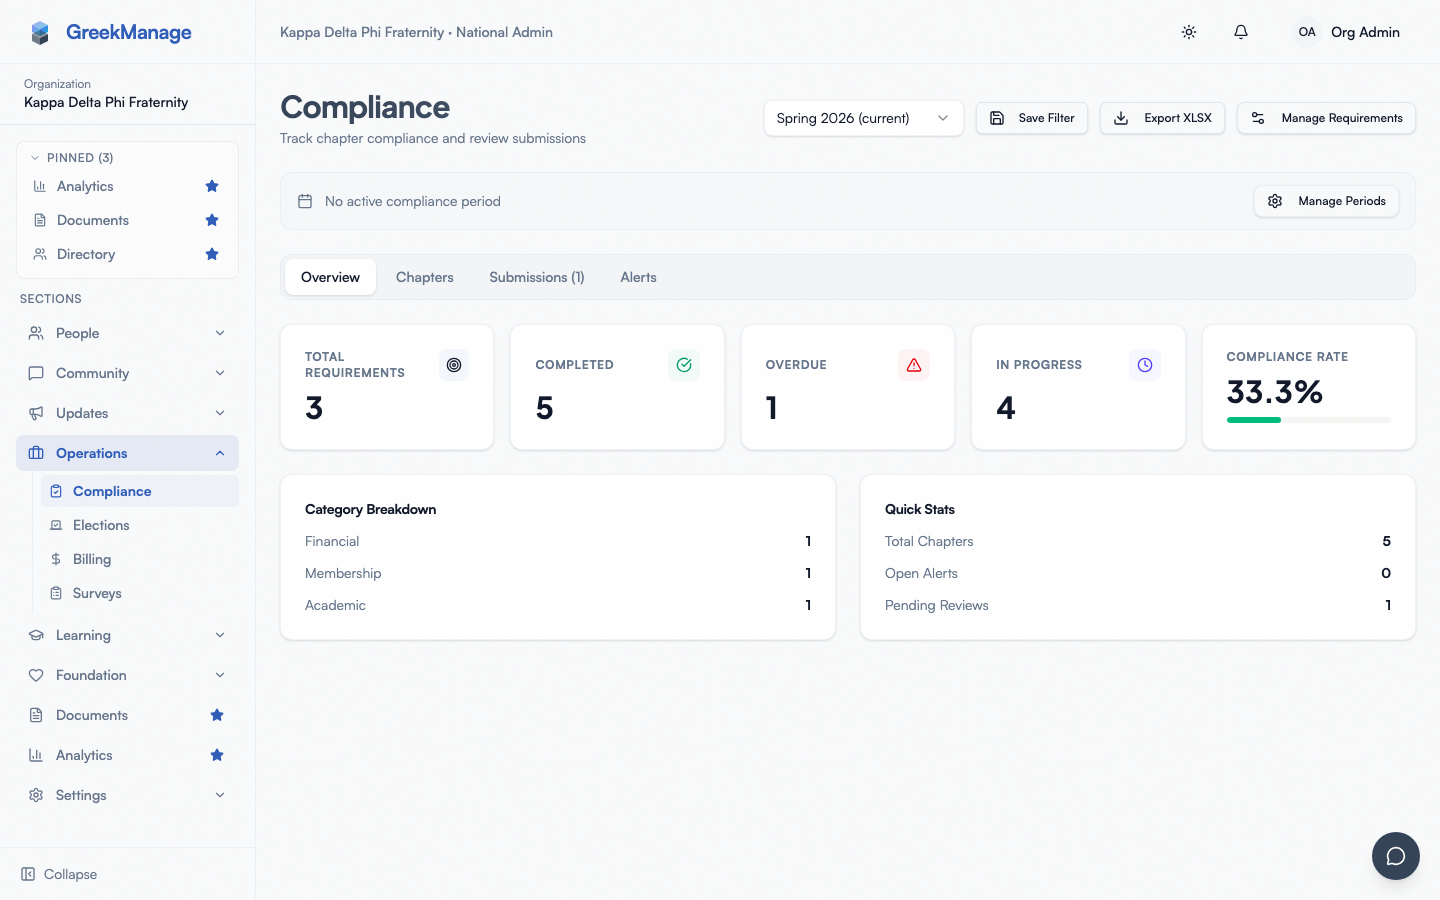The width and height of the screenshot is (1440, 900).
Task: Click the 33.3% compliance rate value
Action: click(1275, 392)
